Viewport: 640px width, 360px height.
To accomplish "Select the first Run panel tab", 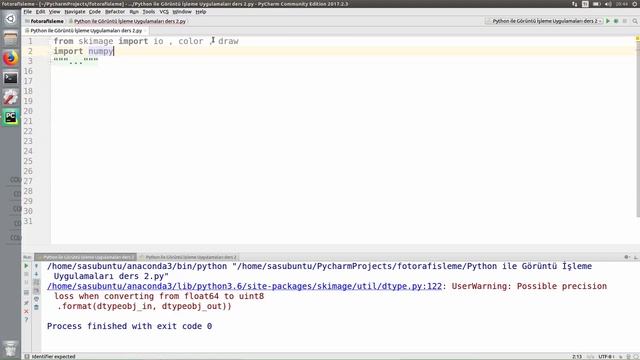I will click(x=85, y=257).
